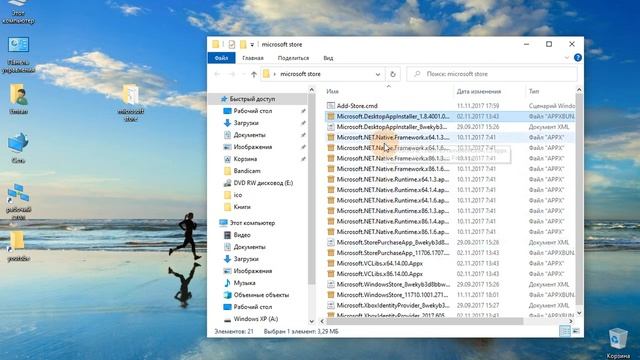This screenshot has height=360, width=640.
Task: Open the address bar history dropdown
Action: [x=378, y=74]
